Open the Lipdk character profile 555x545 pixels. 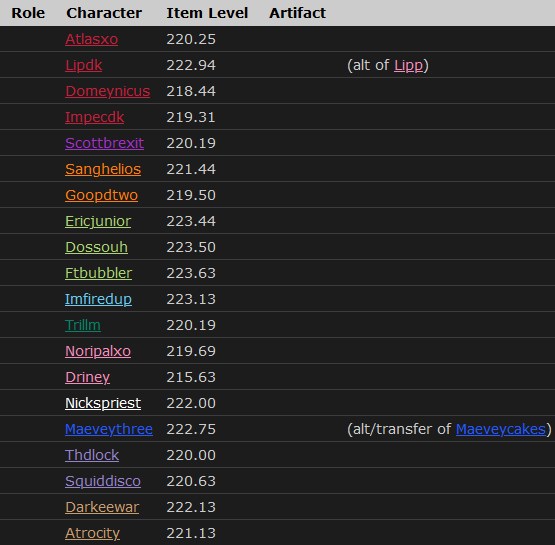84,65
